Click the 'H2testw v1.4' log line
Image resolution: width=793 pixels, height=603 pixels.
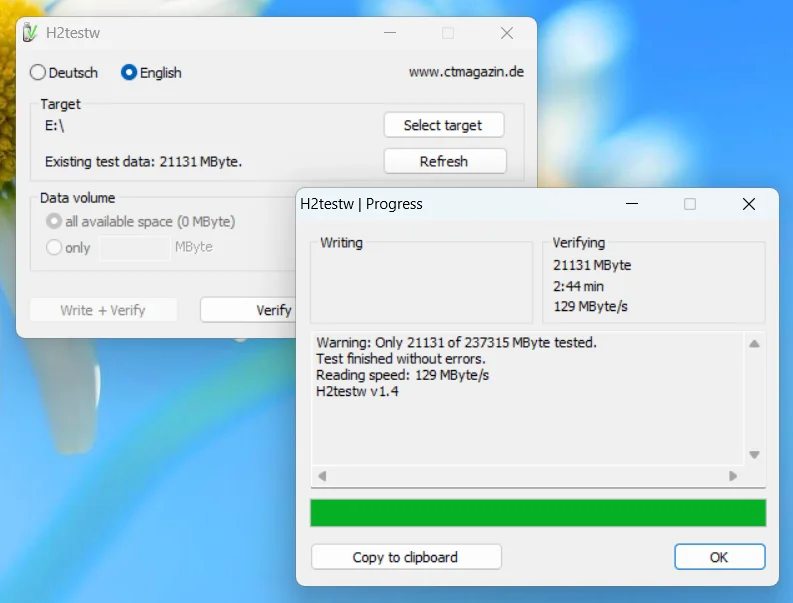click(x=357, y=391)
